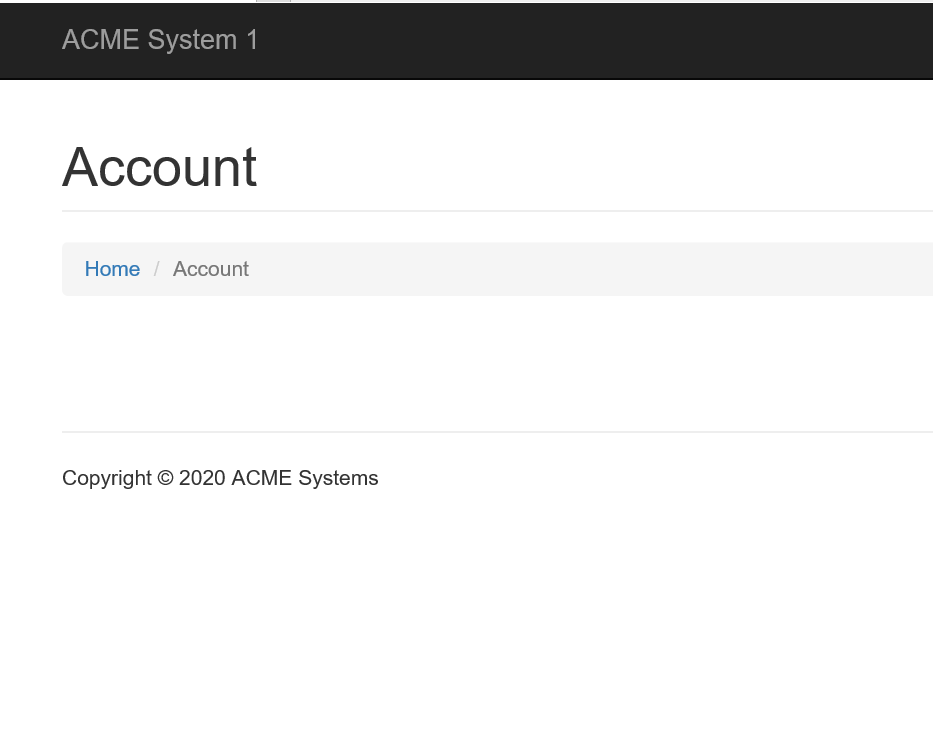Viewport: 933px width, 734px height.
Task: Click the digit 1 in the navbar brand
Action: tap(252, 40)
